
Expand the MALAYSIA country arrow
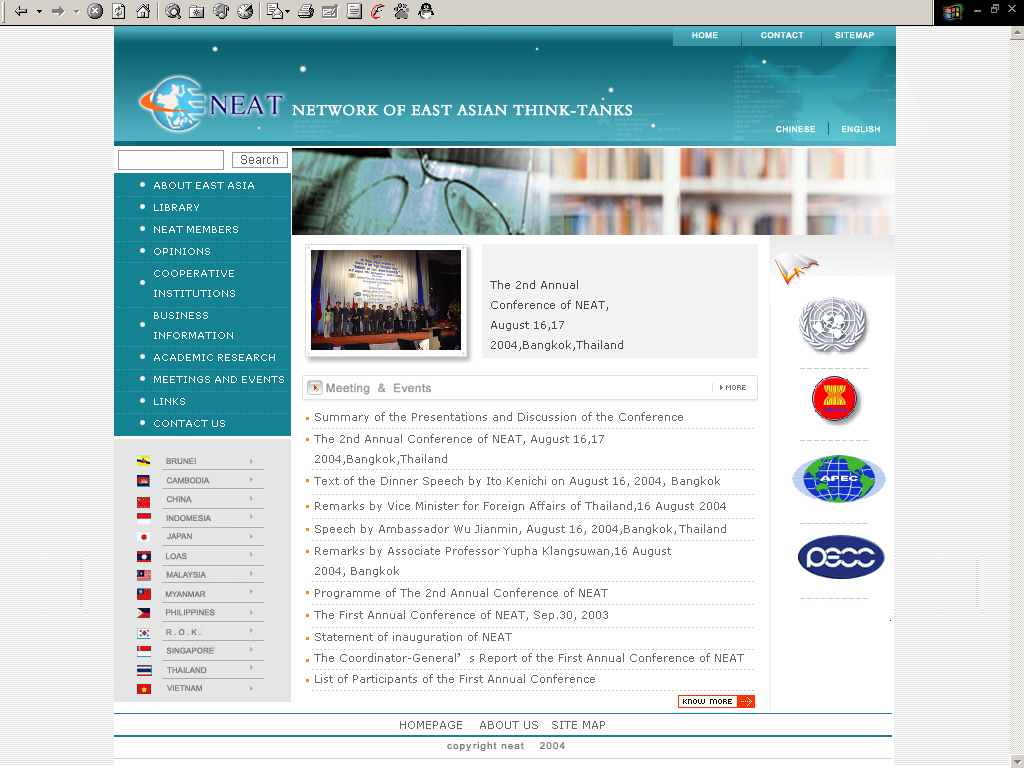(x=251, y=573)
